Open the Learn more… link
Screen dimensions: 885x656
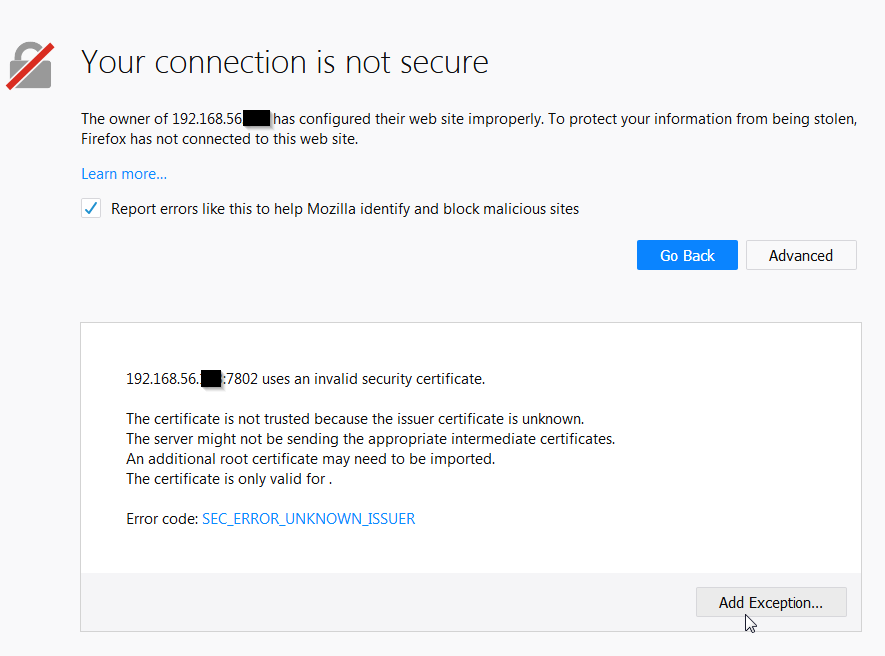(x=124, y=174)
